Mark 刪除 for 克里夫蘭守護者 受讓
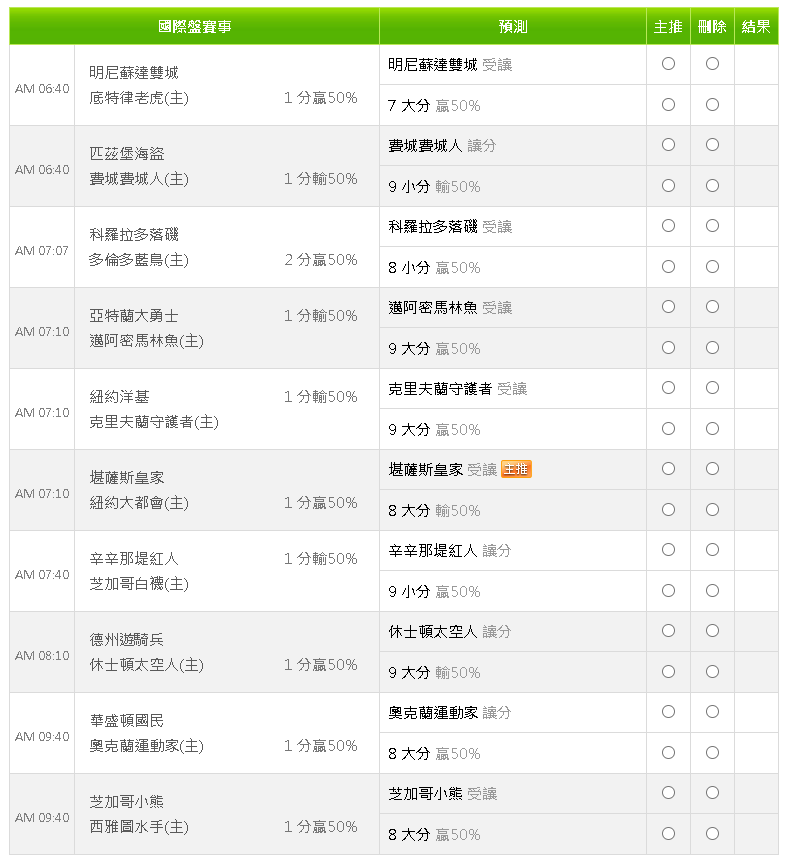This screenshot has width=788, height=866. point(712,388)
